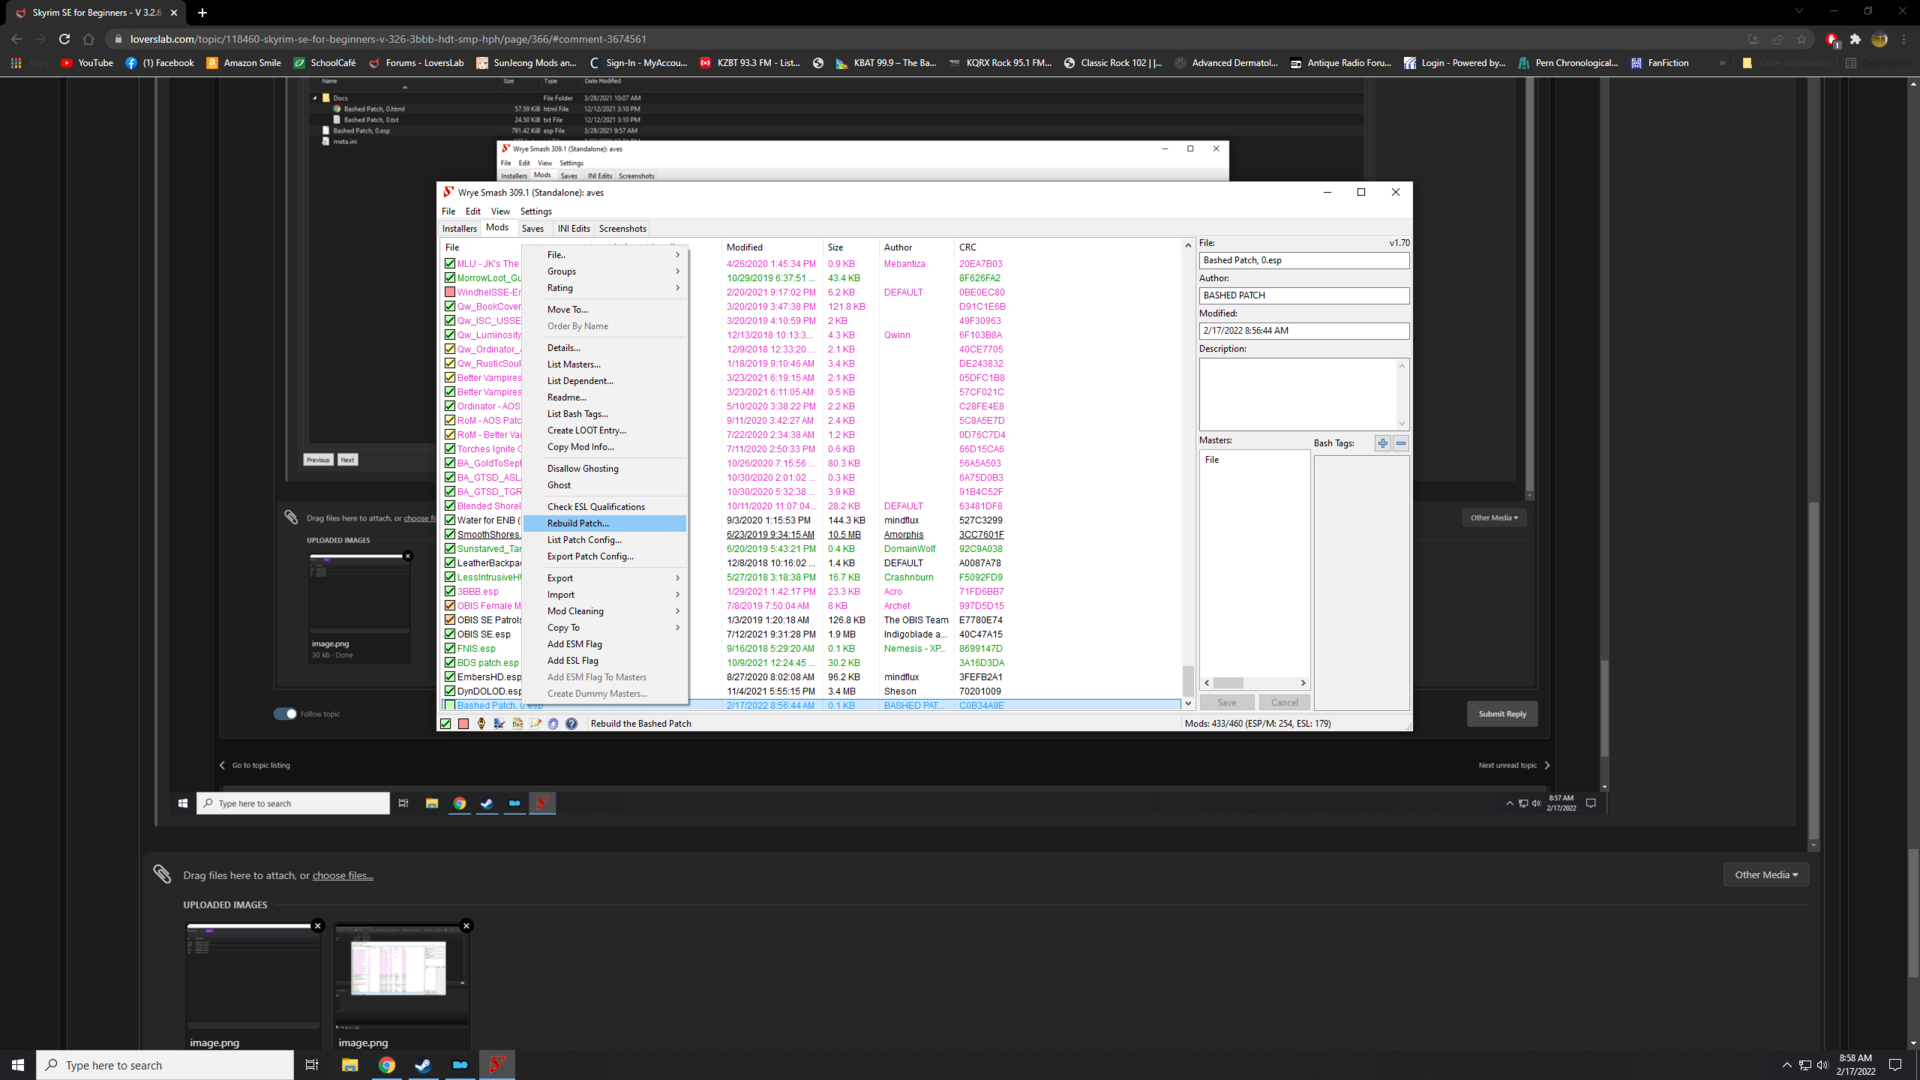This screenshot has height=1080, width=1920.
Task: Reload the LoversLab page
Action: tap(64, 39)
